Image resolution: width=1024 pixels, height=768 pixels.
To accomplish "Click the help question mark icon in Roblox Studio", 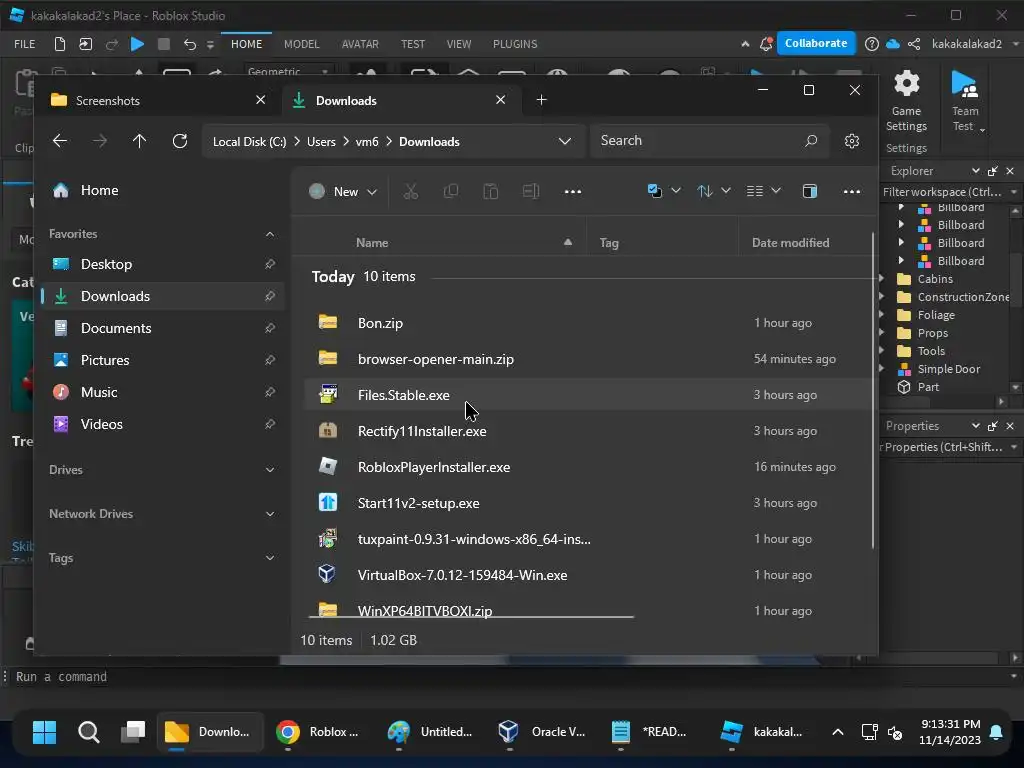I will click(x=872, y=44).
